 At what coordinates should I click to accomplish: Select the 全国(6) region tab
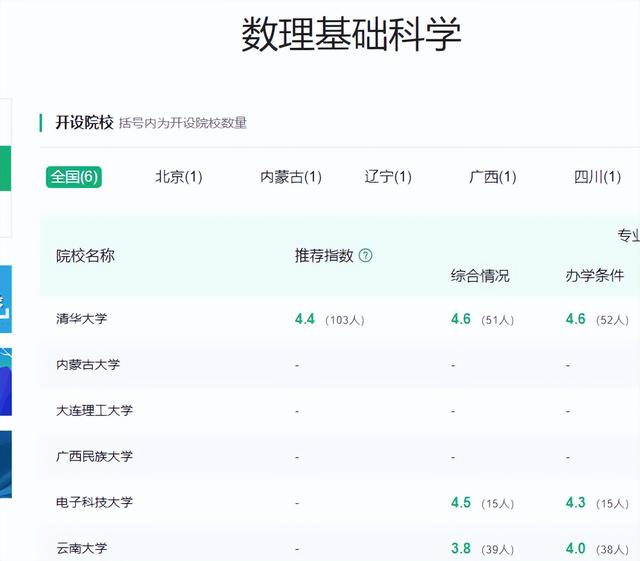click(x=74, y=177)
